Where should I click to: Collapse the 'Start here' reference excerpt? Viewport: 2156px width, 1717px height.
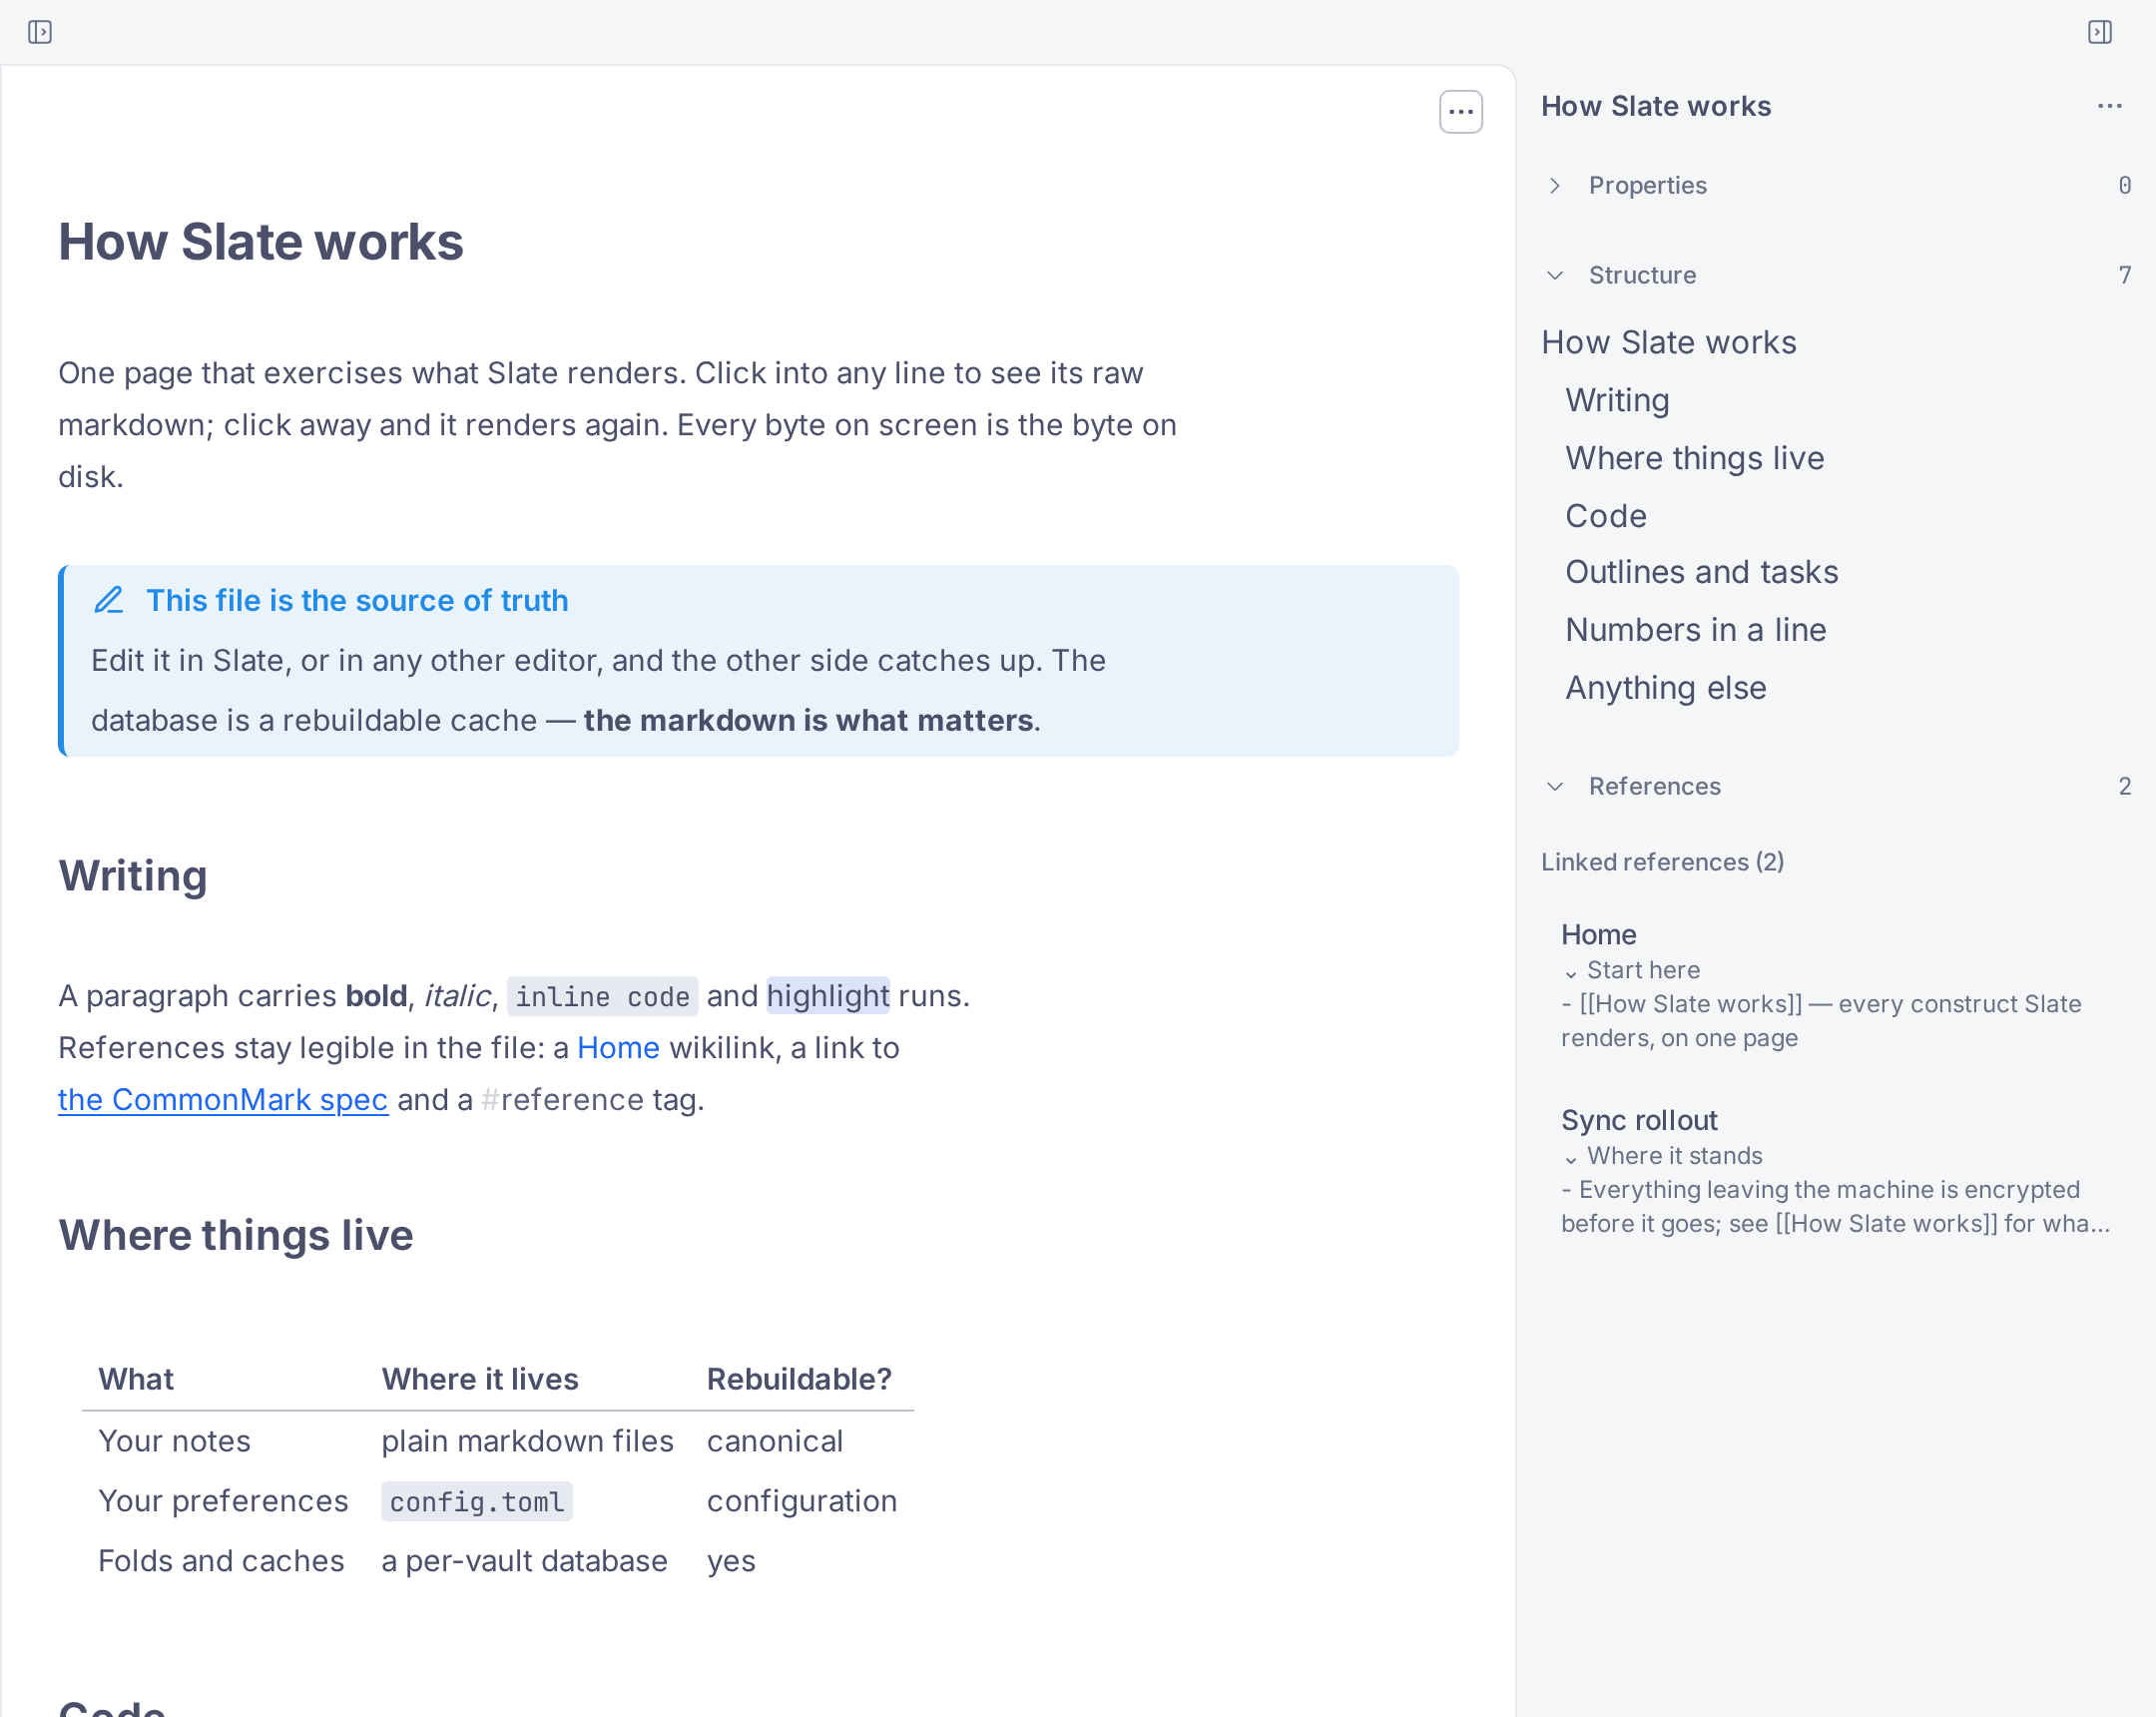click(1571, 972)
